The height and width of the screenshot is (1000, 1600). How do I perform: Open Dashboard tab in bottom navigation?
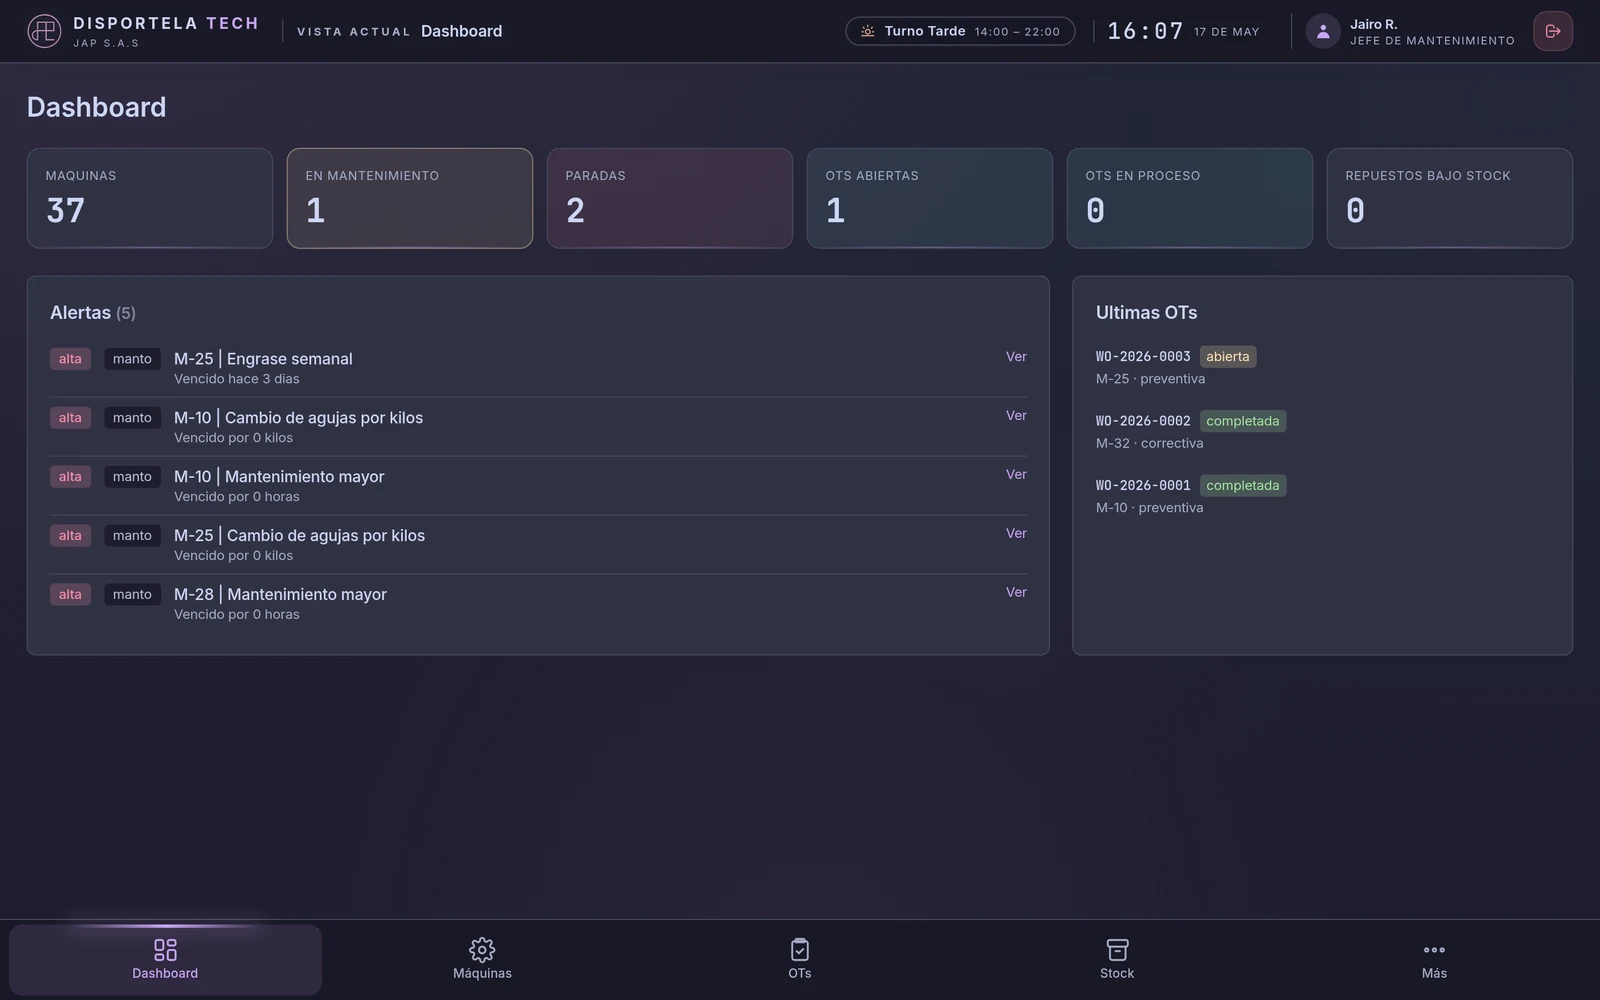point(165,959)
